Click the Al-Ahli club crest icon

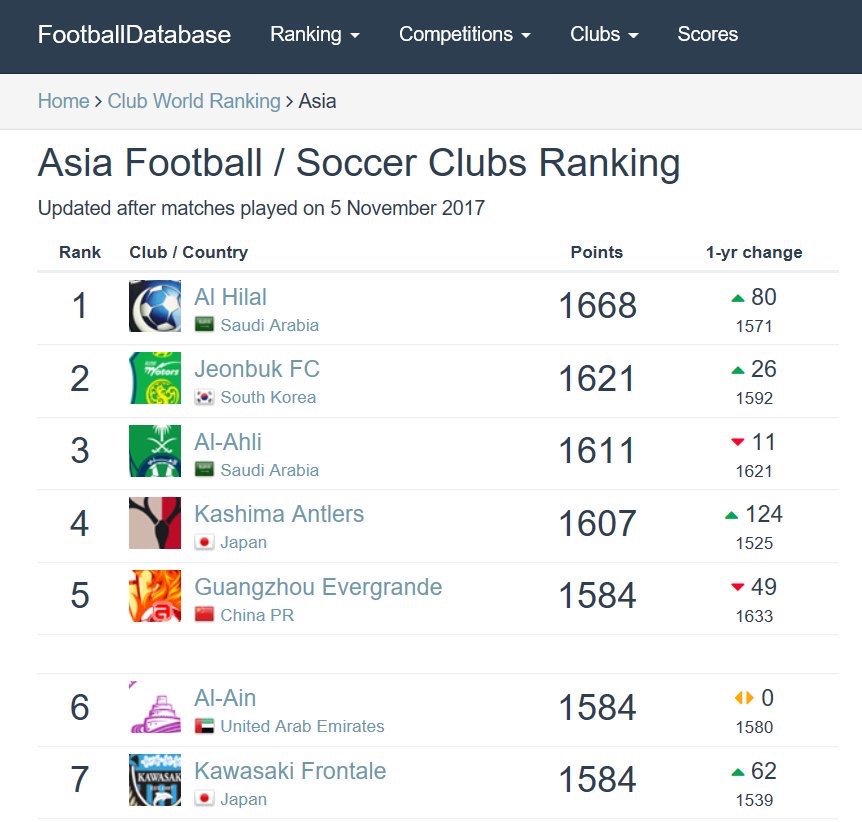155,451
